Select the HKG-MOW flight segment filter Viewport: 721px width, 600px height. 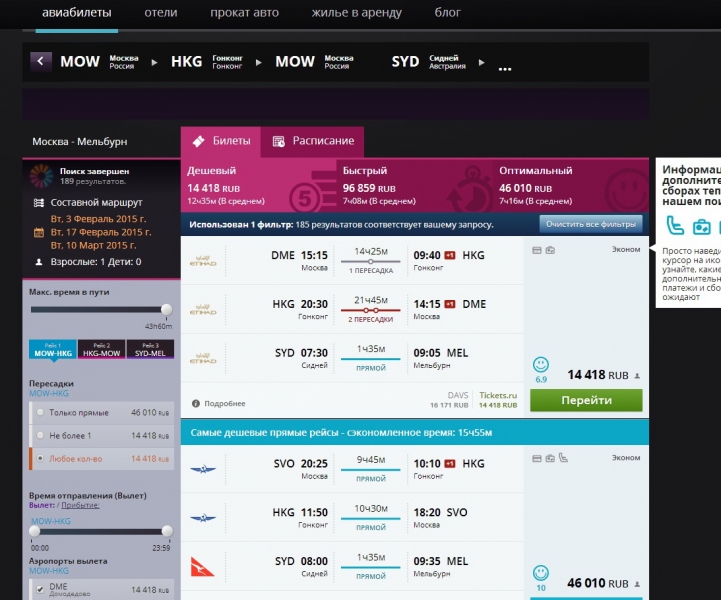[101, 350]
